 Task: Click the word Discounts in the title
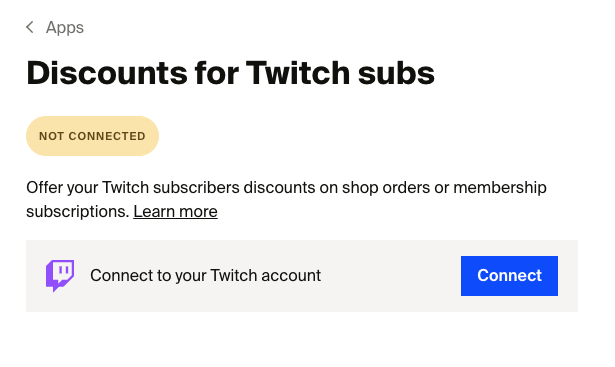(107, 73)
